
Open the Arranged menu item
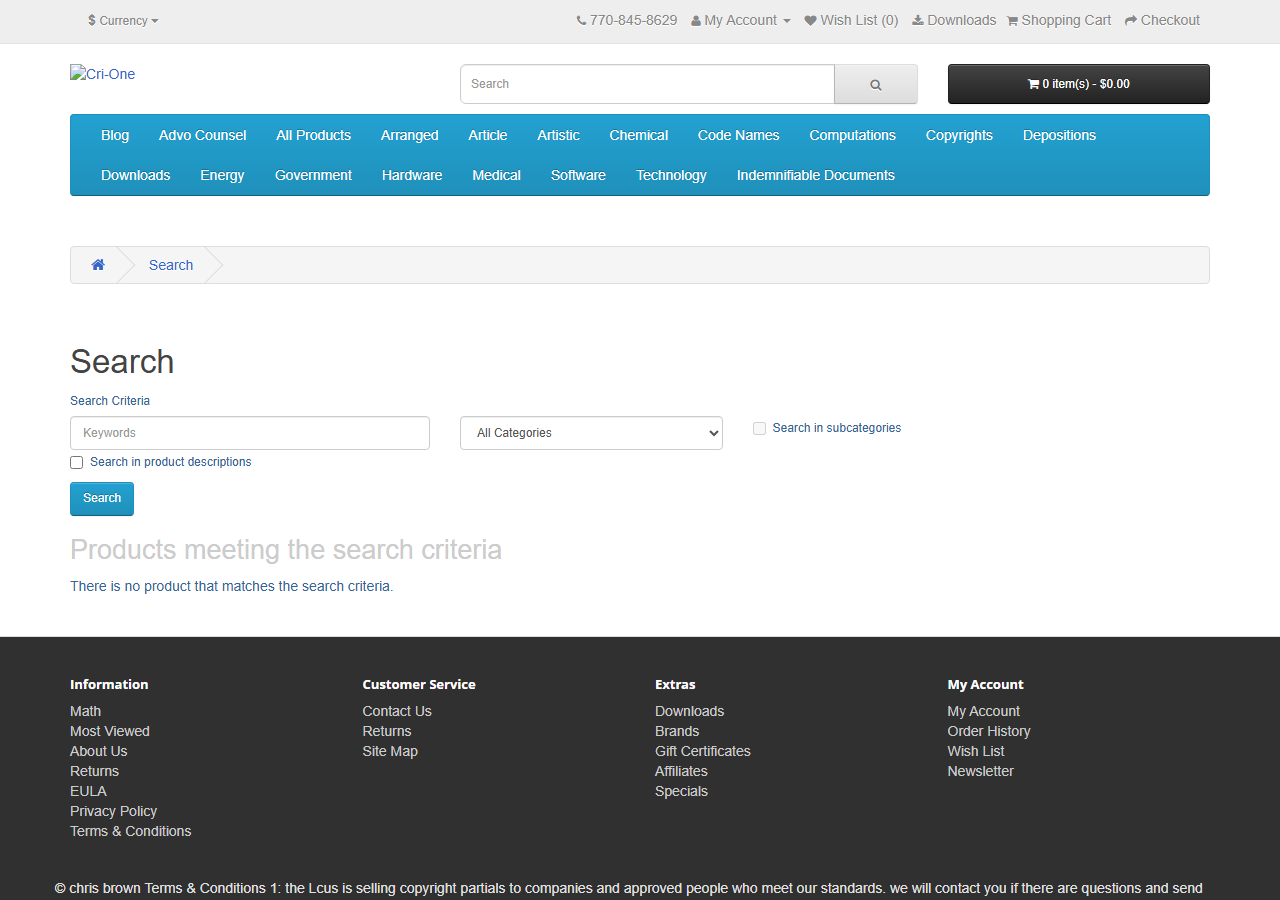(x=410, y=135)
